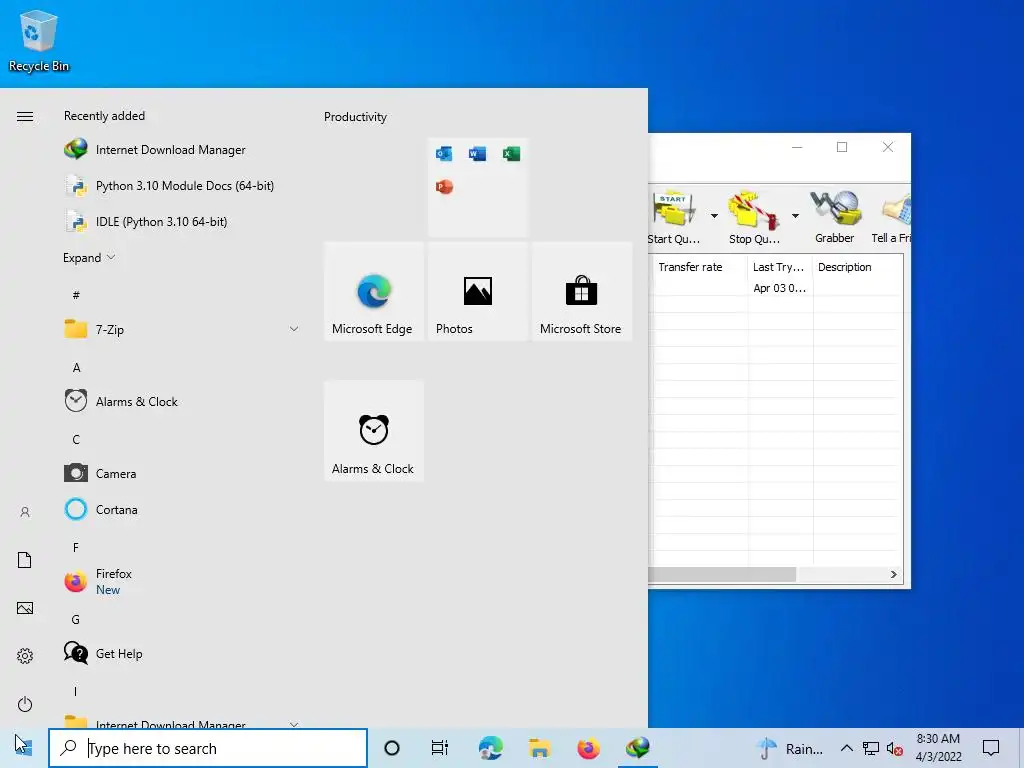Expand the 7-Zip folder
Viewport: 1024px width, 768px height.
click(x=182, y=330)
